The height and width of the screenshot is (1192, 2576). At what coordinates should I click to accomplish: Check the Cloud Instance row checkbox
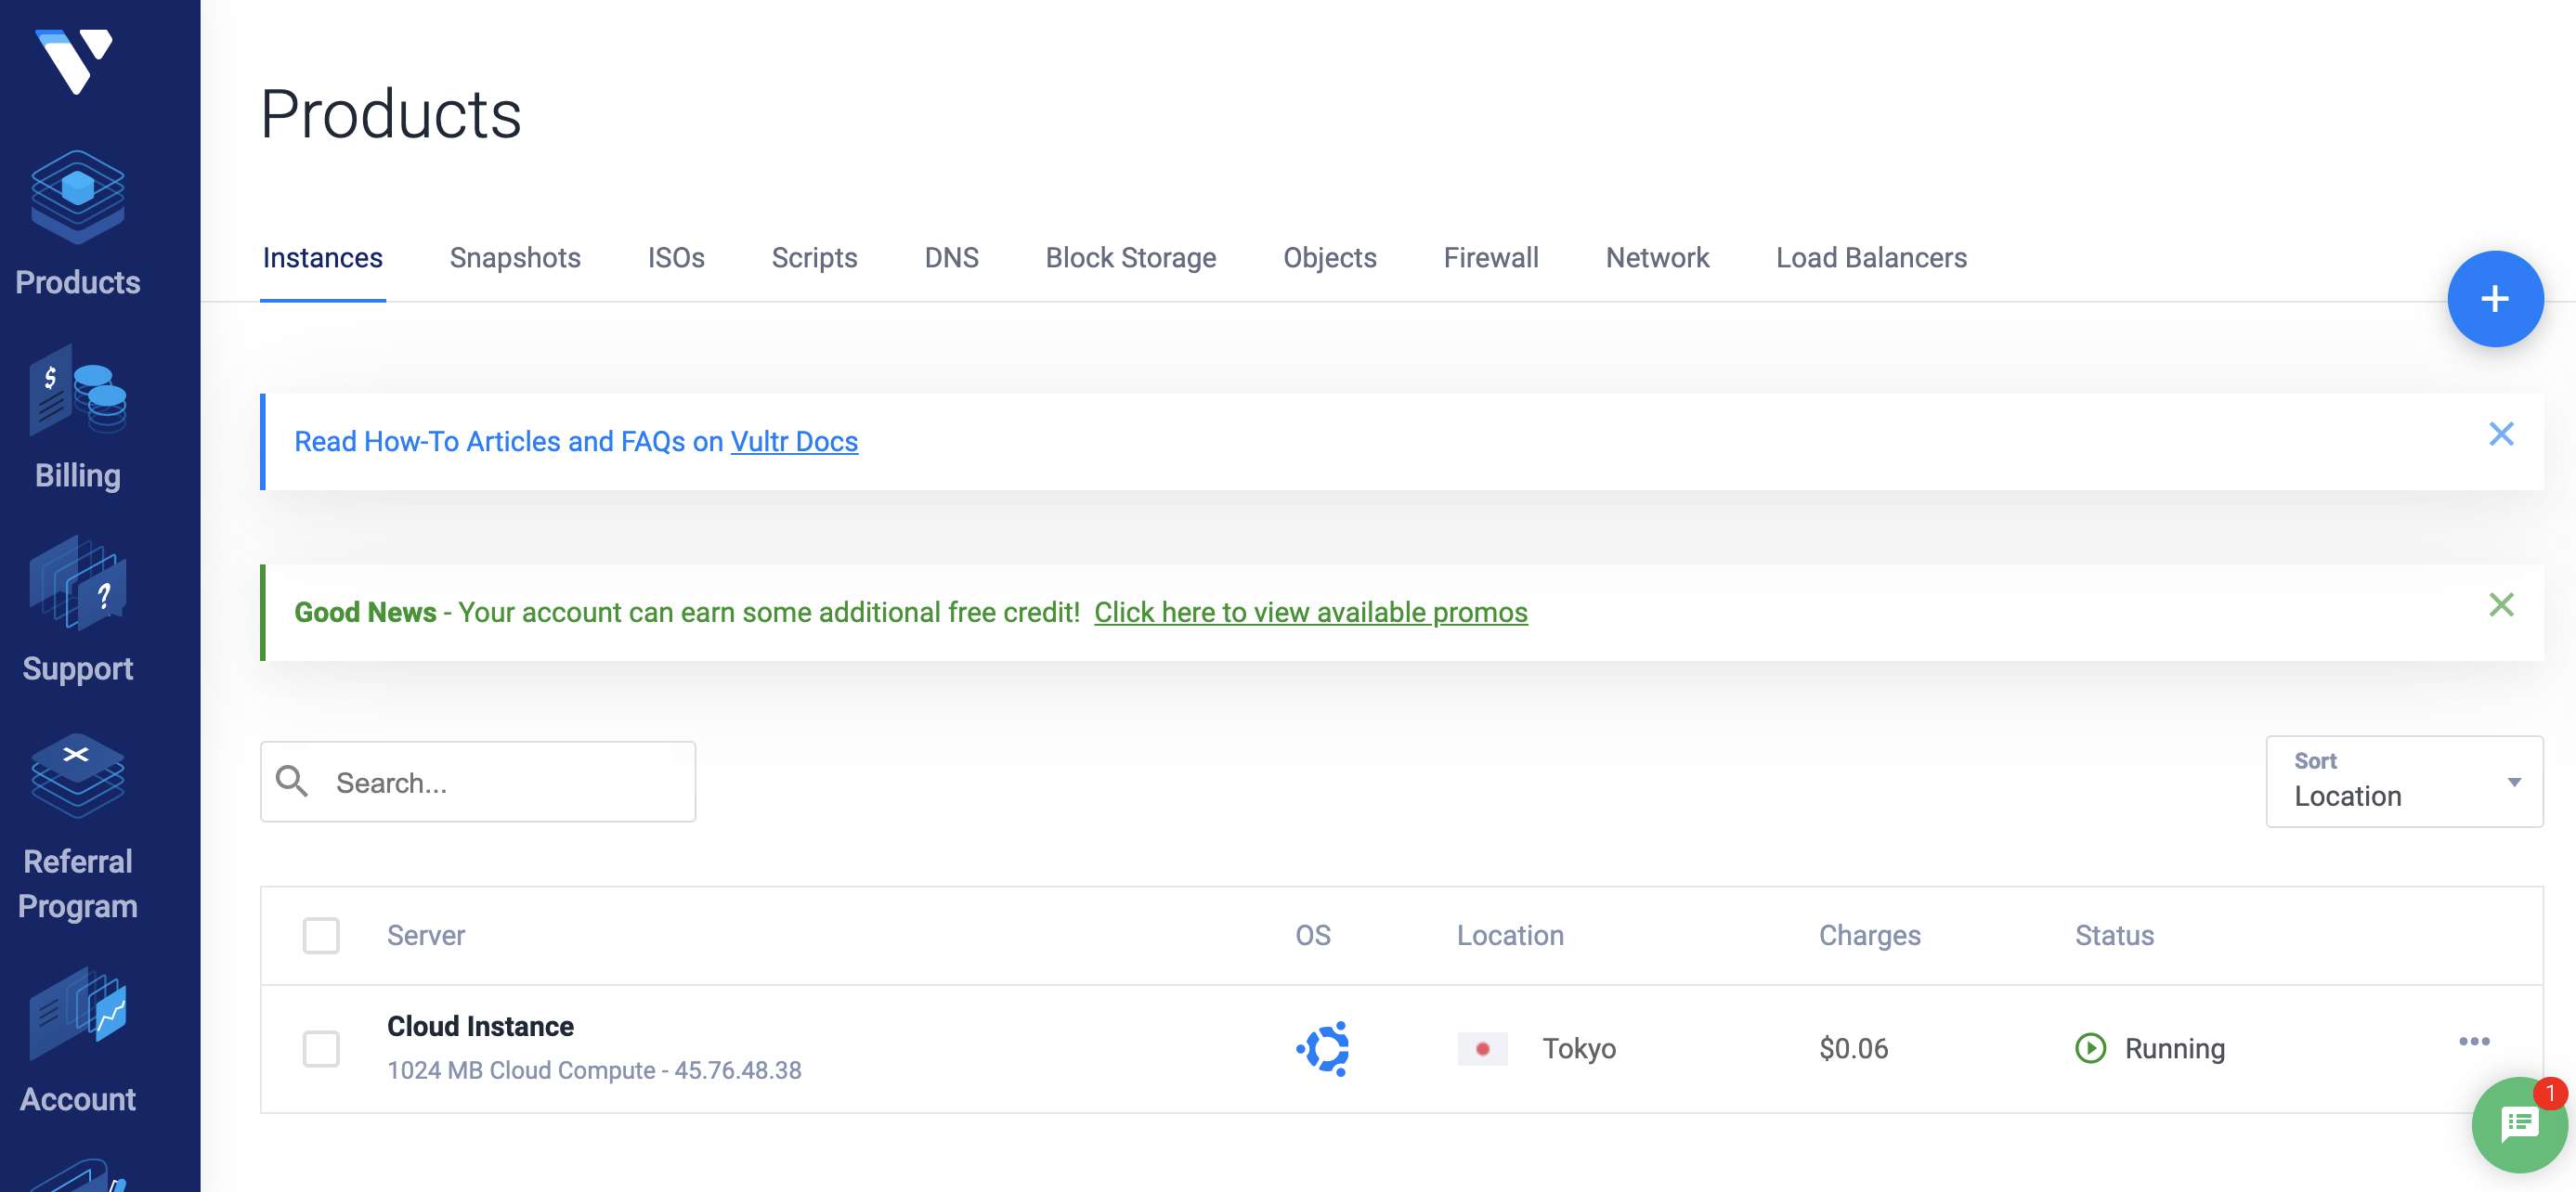point(321,1048)
